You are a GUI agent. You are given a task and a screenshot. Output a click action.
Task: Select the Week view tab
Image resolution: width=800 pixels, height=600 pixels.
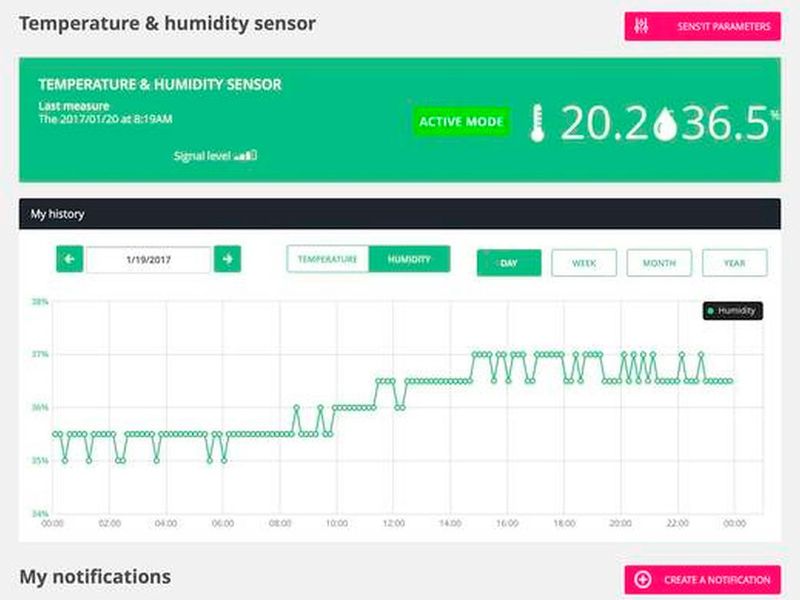coord(584,263)
